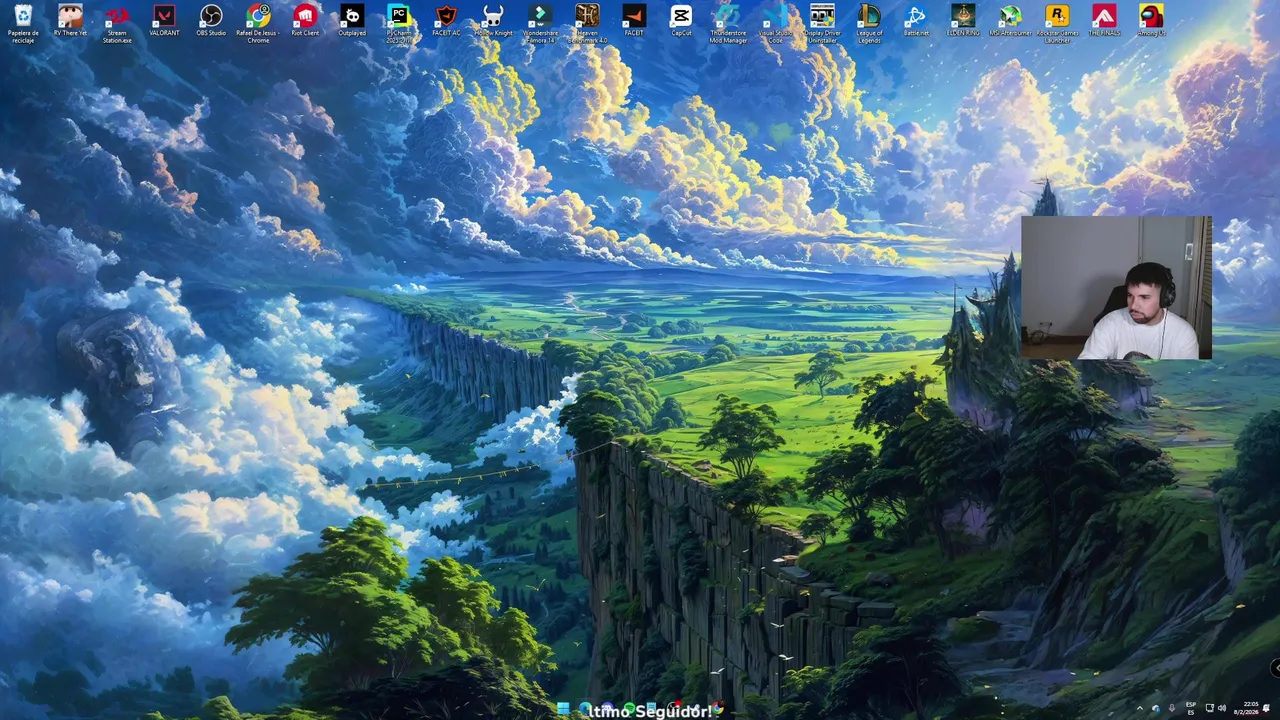The width and height of the screenshot is (1280, 720).
Task: Select the FACEIT AC desktop icon
Action: pyautogui.click(x=446, y=21)
